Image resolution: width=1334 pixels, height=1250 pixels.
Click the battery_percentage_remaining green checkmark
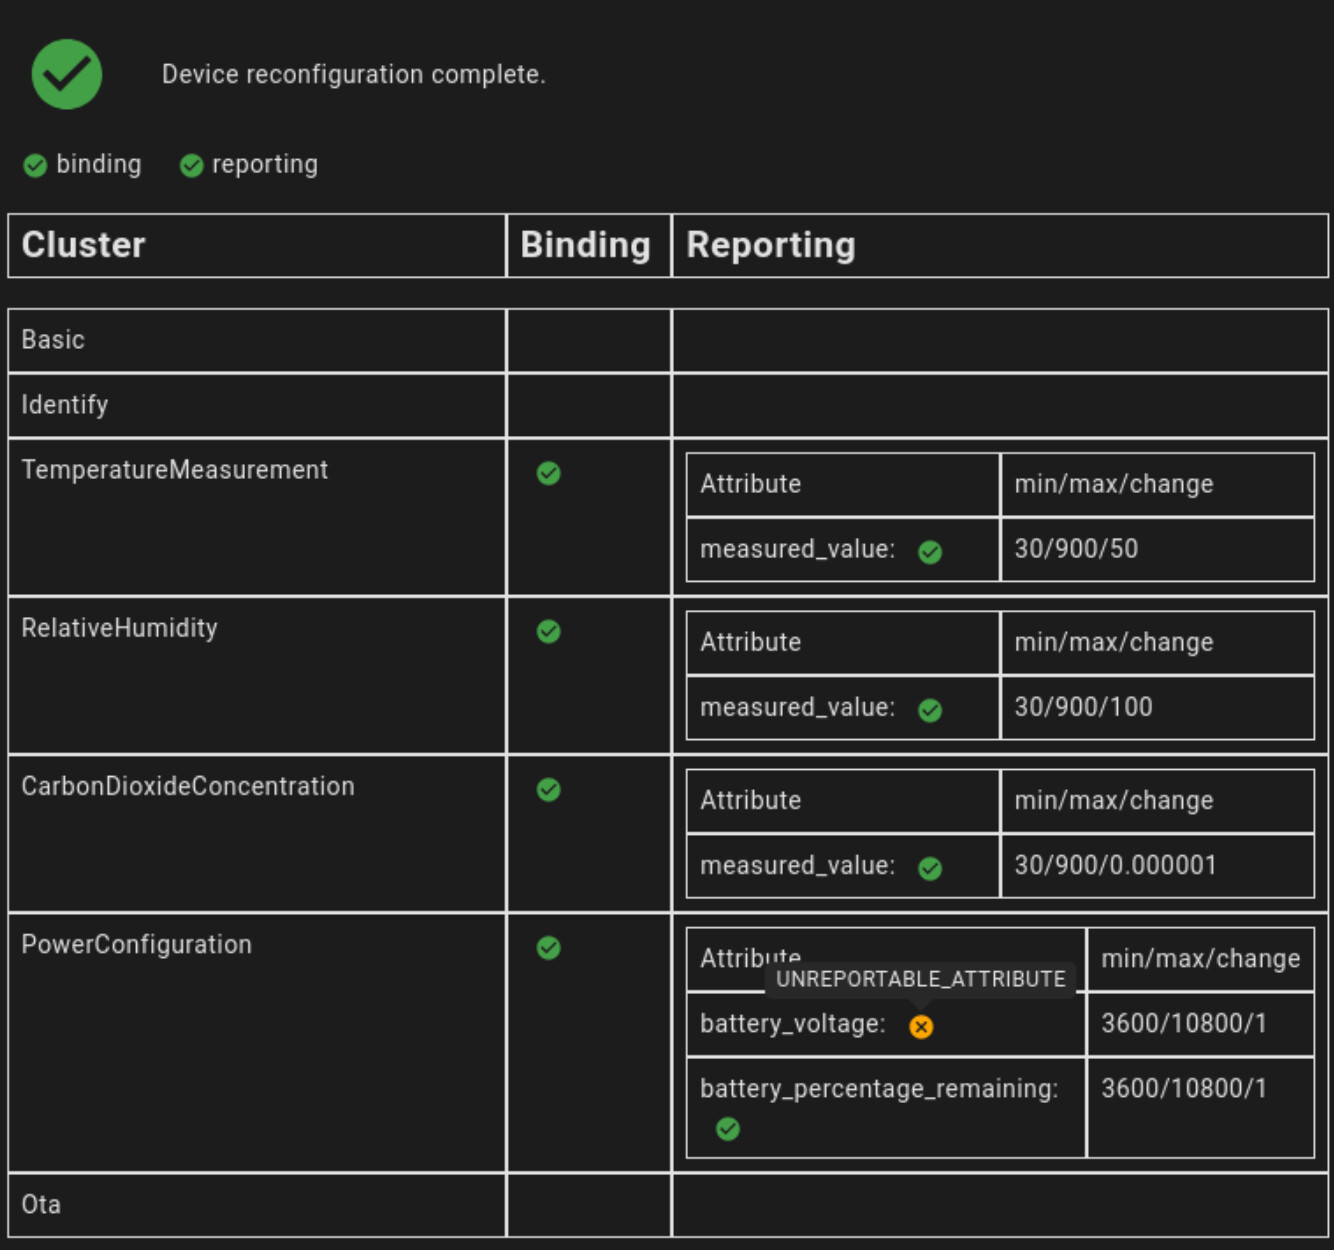point(728,1129)
